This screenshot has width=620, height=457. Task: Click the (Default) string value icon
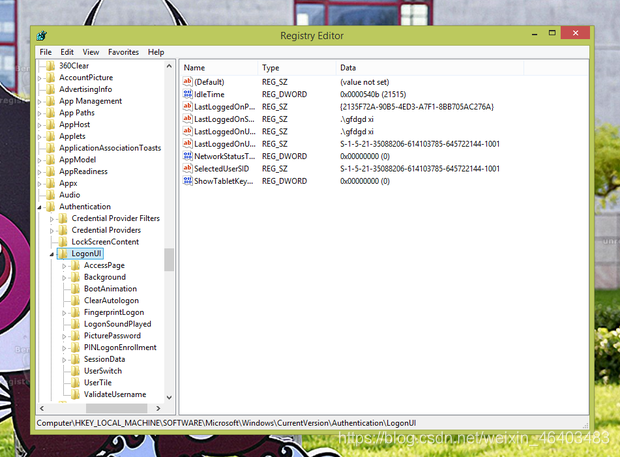coord(187,81)
